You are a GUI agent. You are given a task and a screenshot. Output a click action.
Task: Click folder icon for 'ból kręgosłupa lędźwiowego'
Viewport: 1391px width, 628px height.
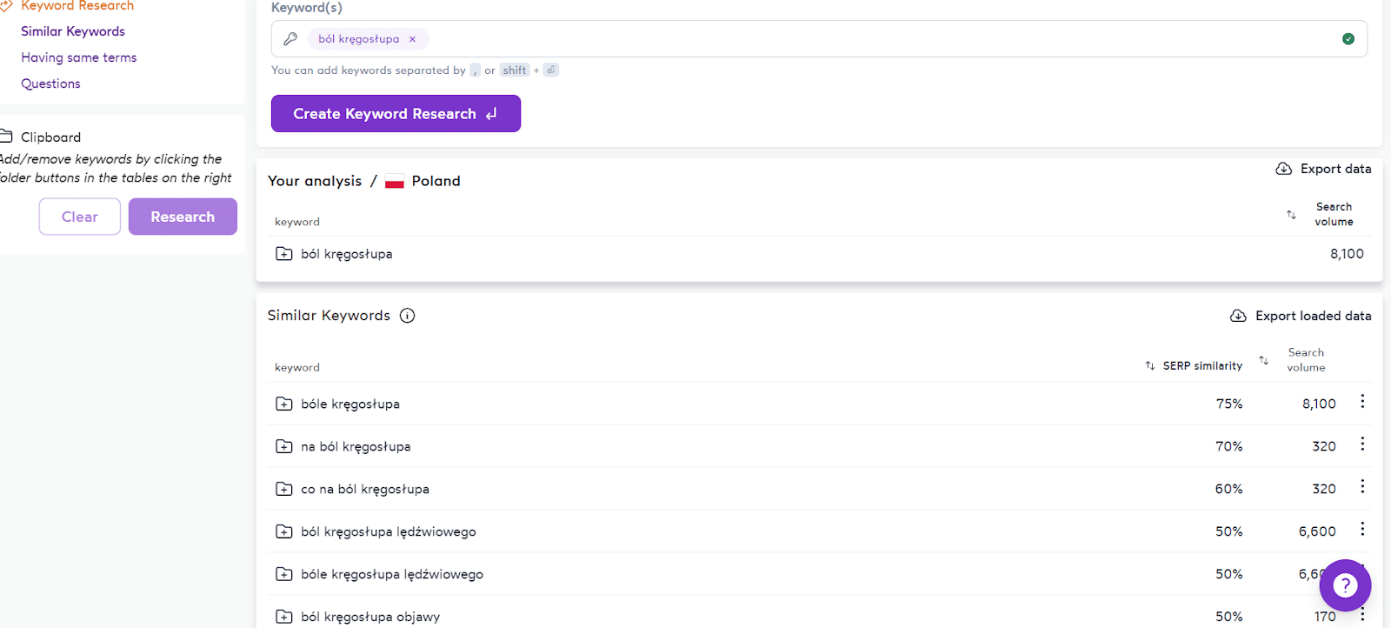point(284,532)
